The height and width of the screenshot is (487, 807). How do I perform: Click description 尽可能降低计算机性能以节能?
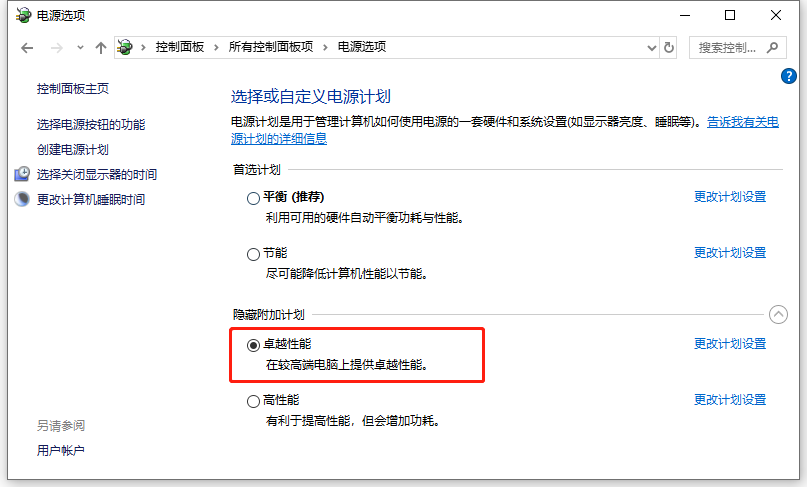coord(347,274)
